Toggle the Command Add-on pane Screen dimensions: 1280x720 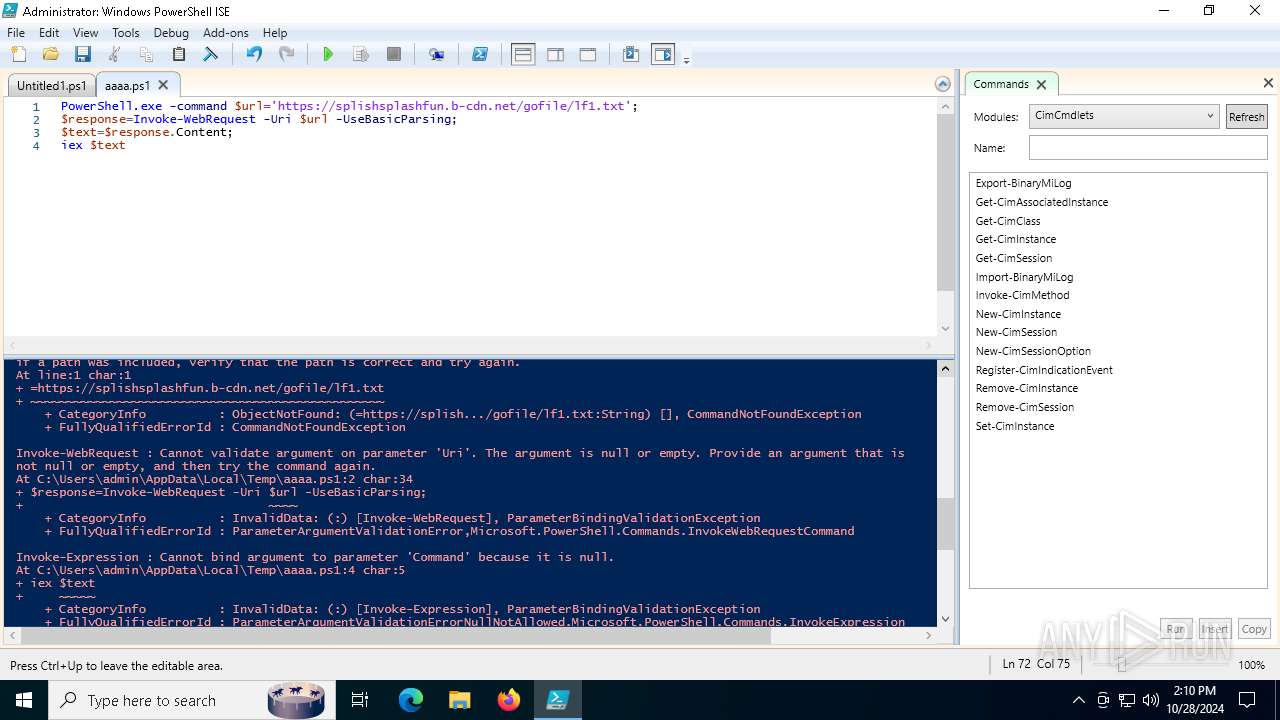(x=663, y=54)
